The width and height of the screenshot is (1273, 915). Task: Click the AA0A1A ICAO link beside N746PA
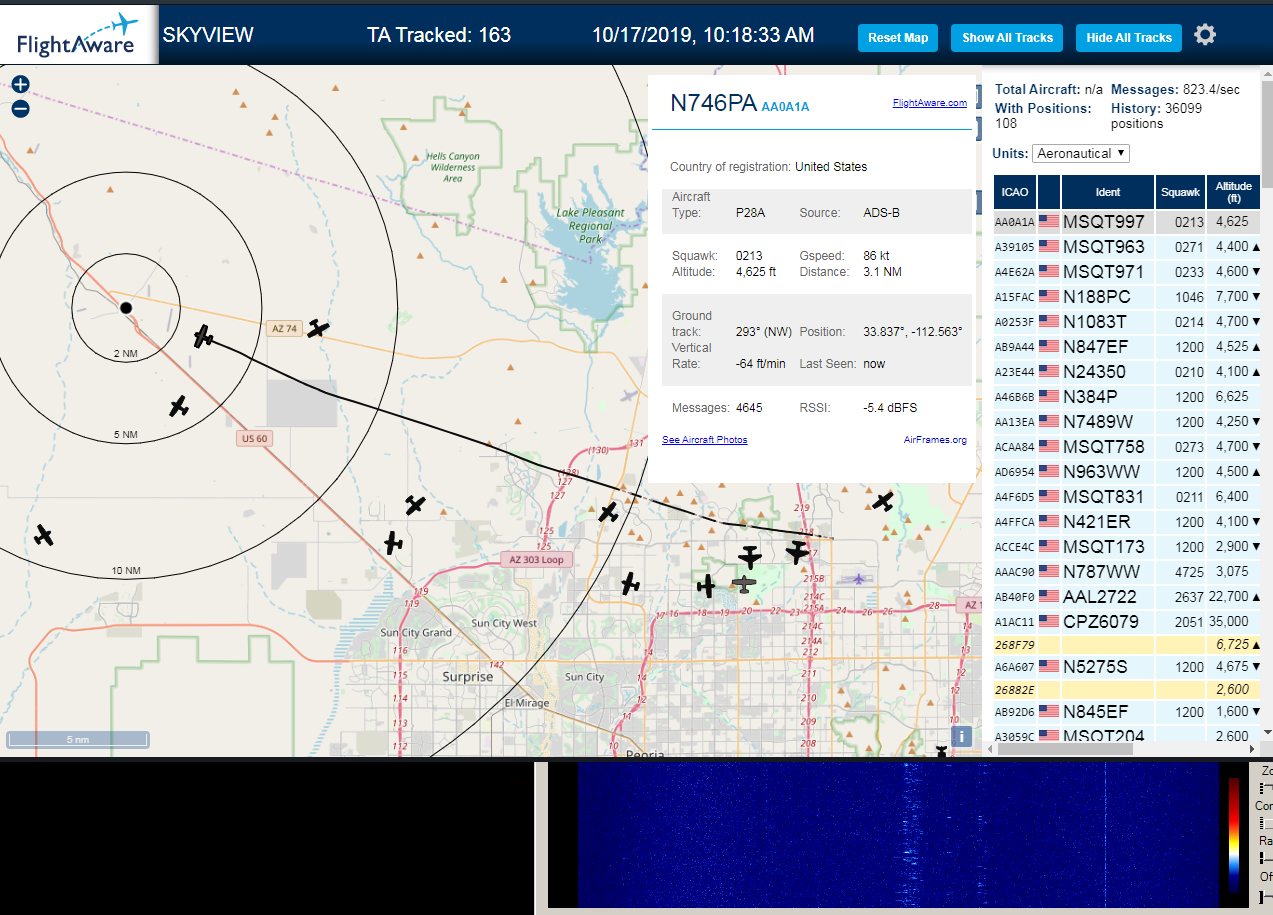785,107
